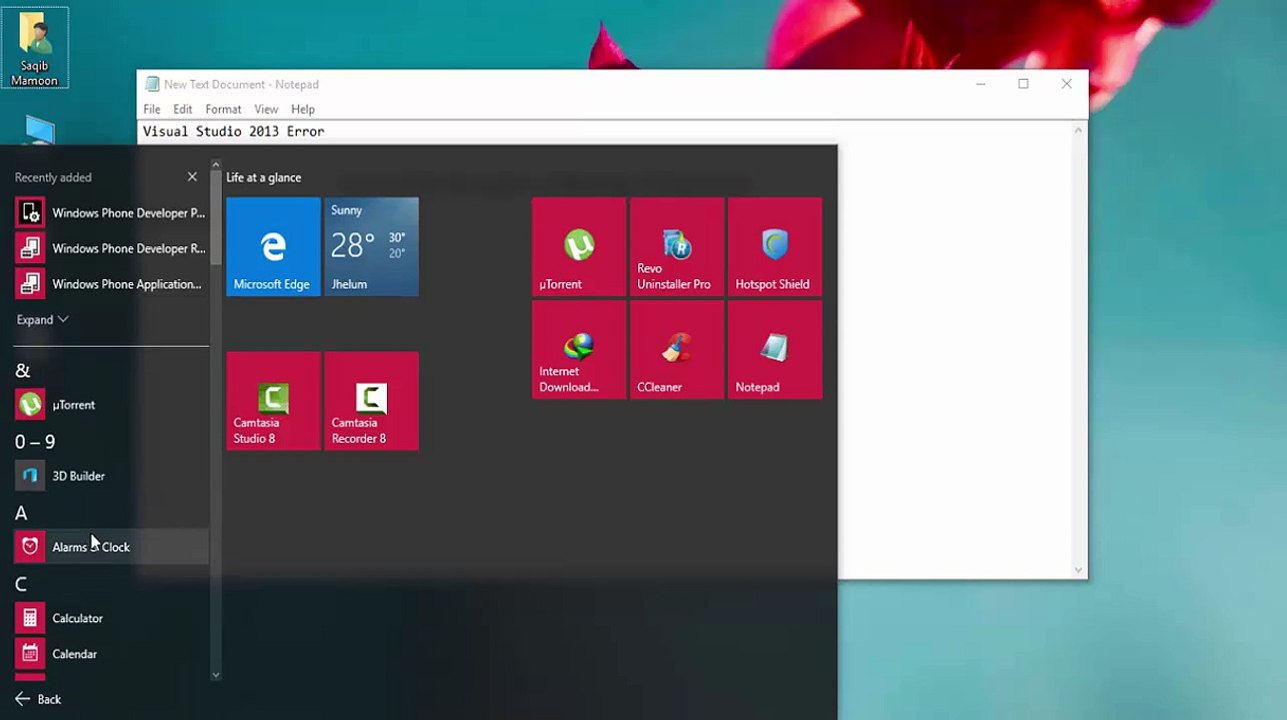Open Windows Phone Application... recent app

pyautogui.click(x=111, y=284)
